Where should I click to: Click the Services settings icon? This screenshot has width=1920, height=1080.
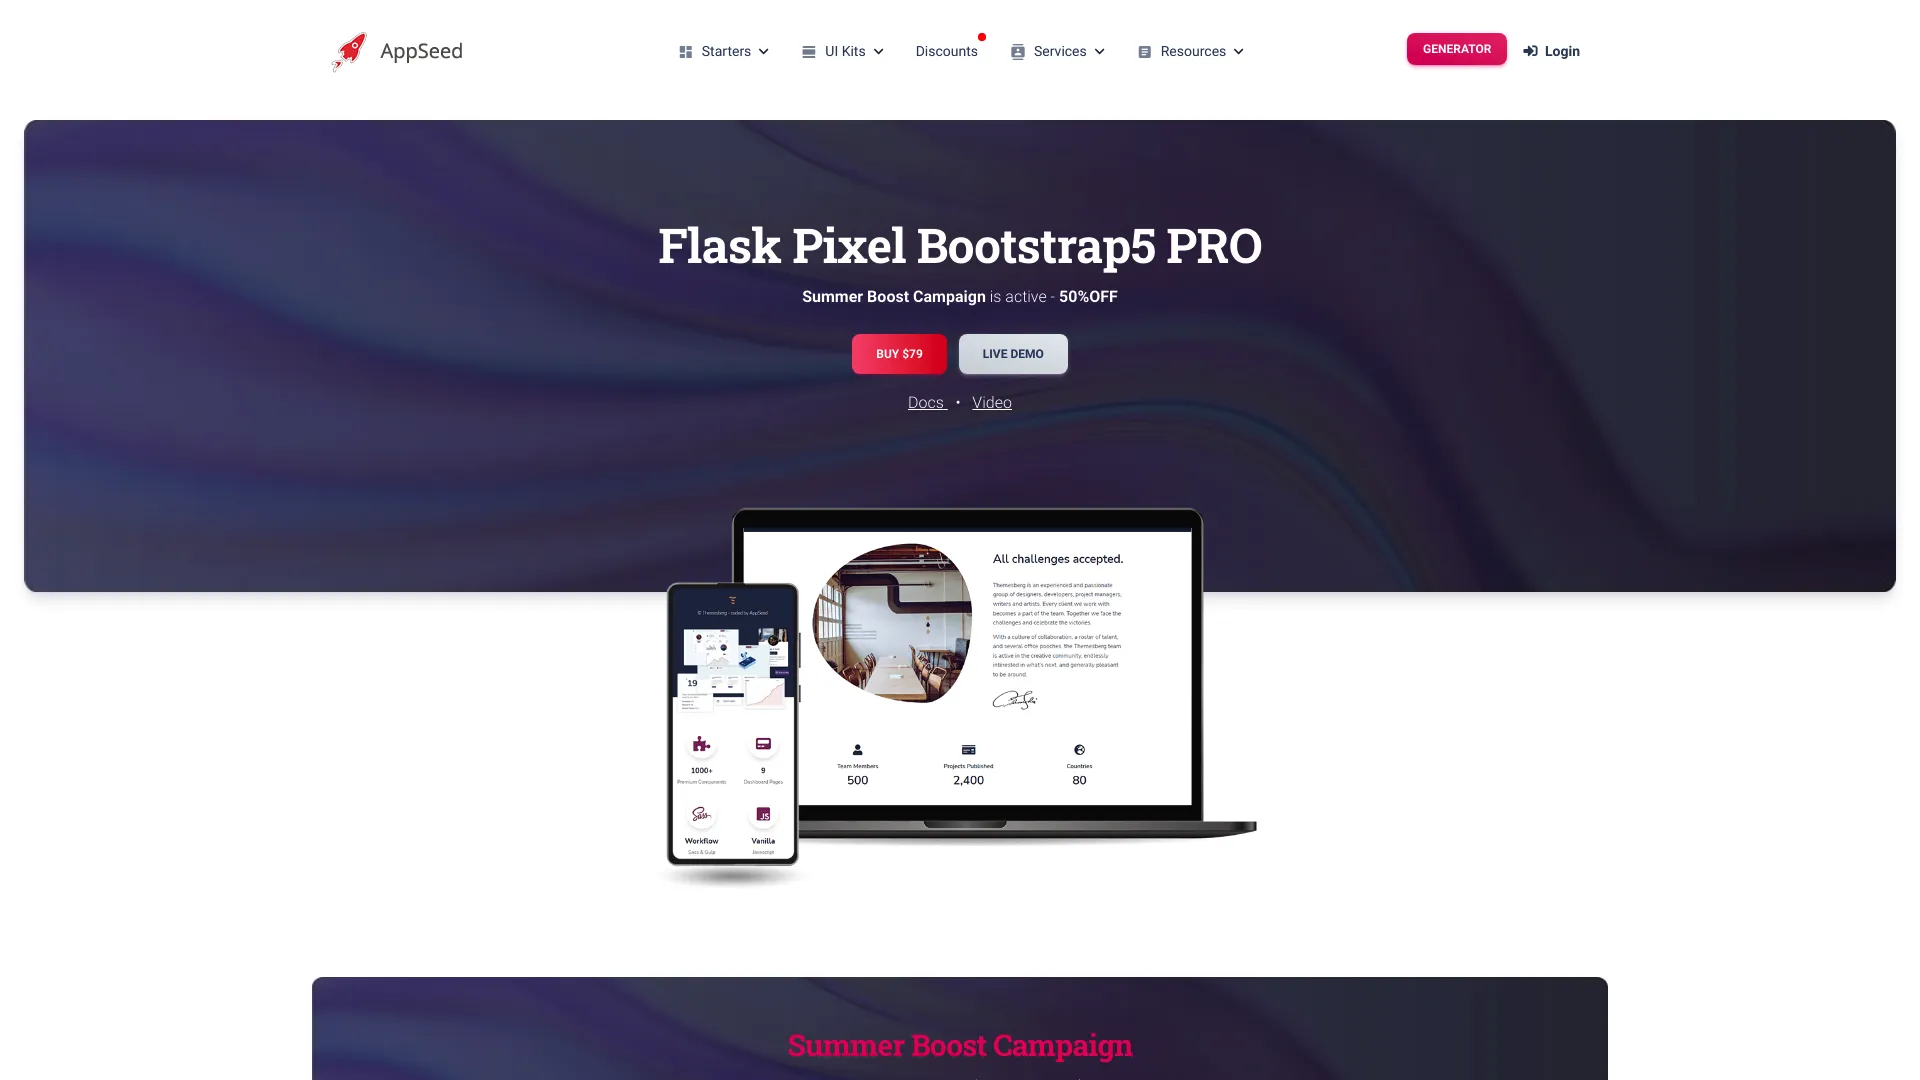[1019, 51]
